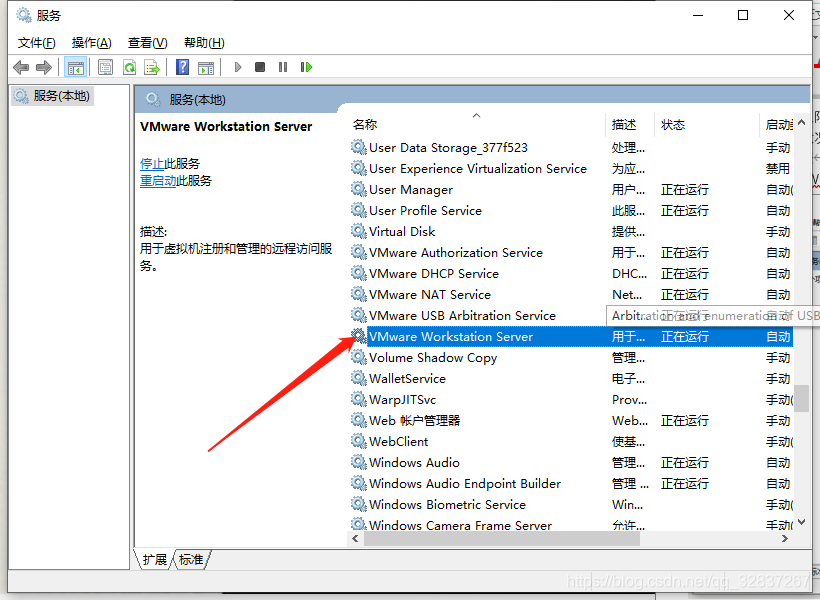
Task: Click the gear icon beside WalletService
Action: (359, 378)
